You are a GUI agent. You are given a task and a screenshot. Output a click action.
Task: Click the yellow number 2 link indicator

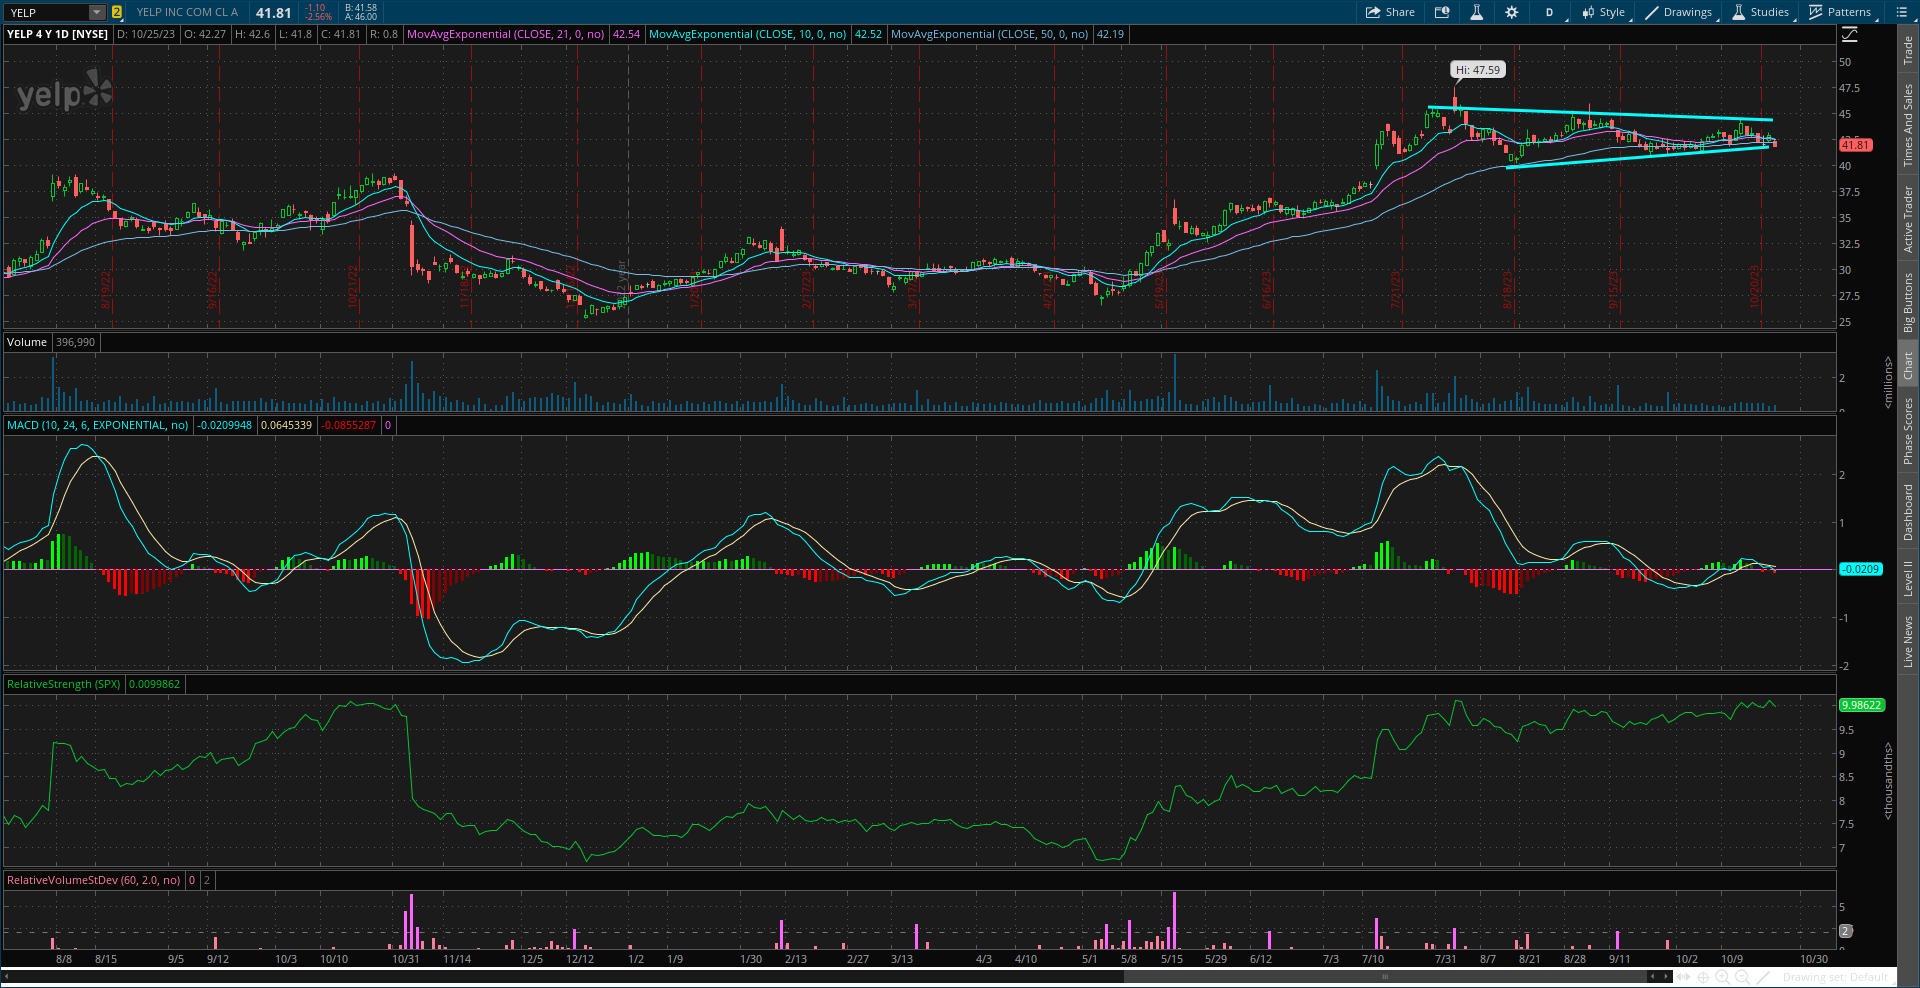[117, 12]
